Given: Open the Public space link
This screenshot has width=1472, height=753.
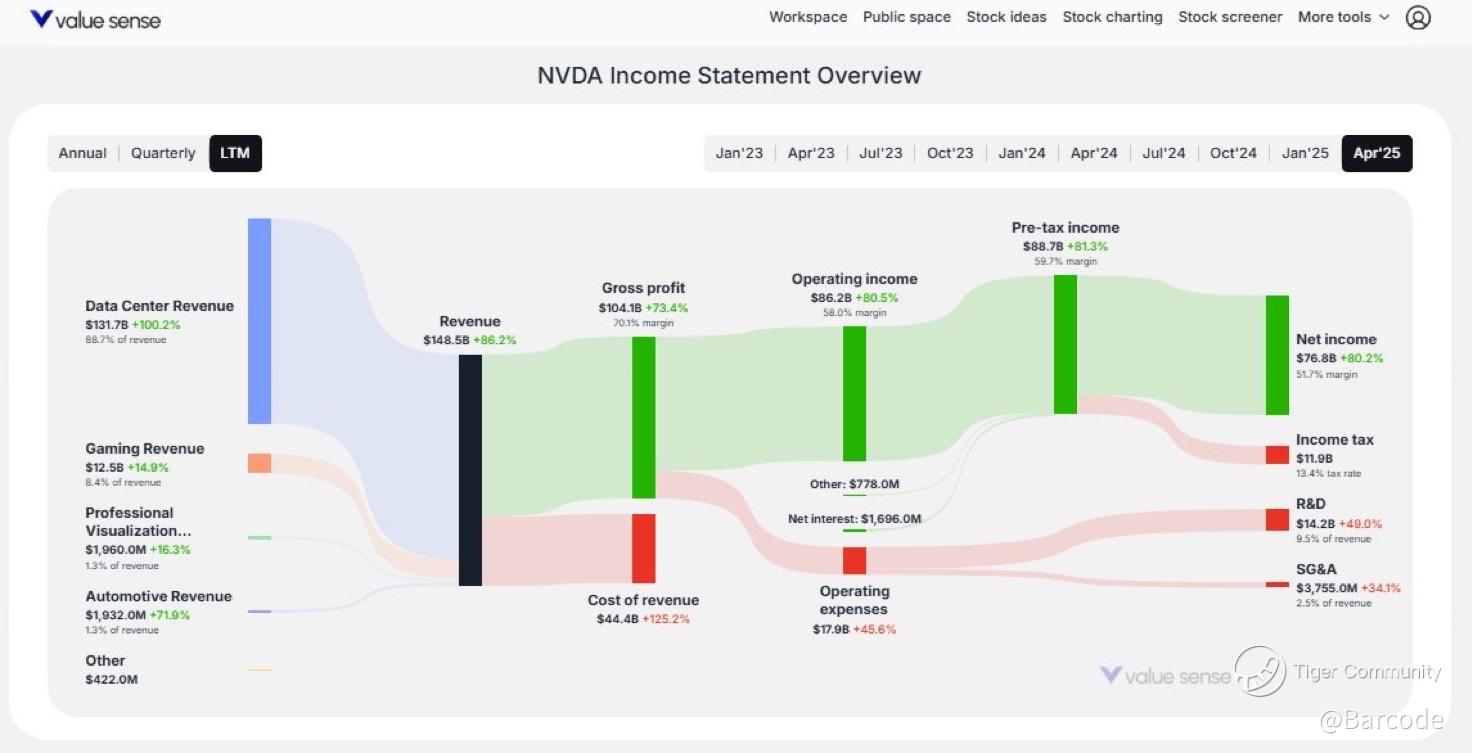Looking at the screenshot, I should click(x=907, y=17).
